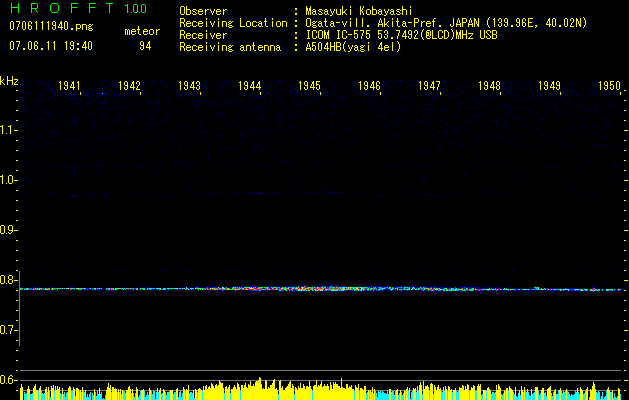
Task: Click the Receiver field label
Action: [203, 35]
